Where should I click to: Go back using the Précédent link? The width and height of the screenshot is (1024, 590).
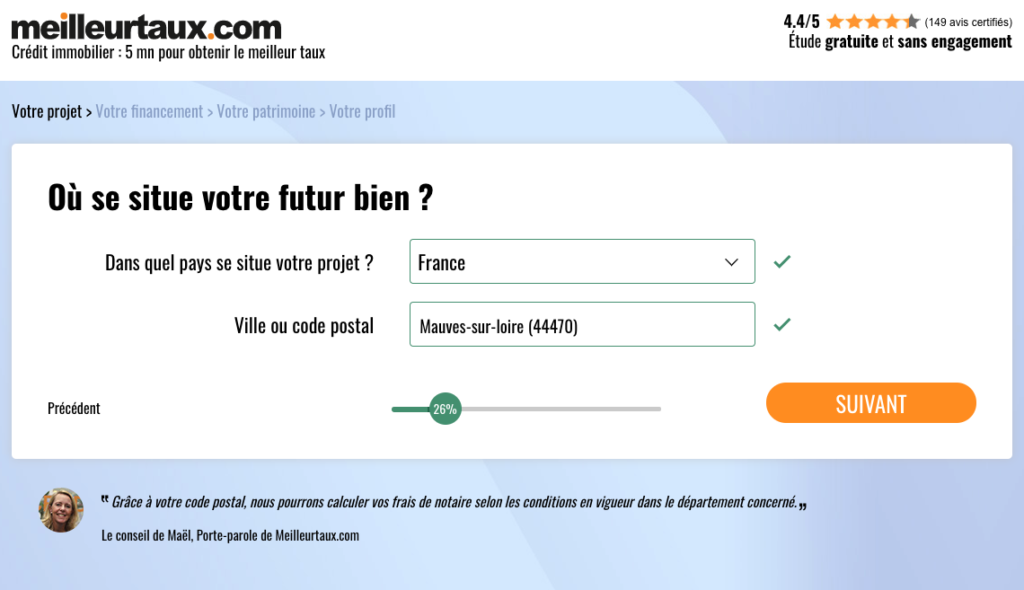pos(74,408)
